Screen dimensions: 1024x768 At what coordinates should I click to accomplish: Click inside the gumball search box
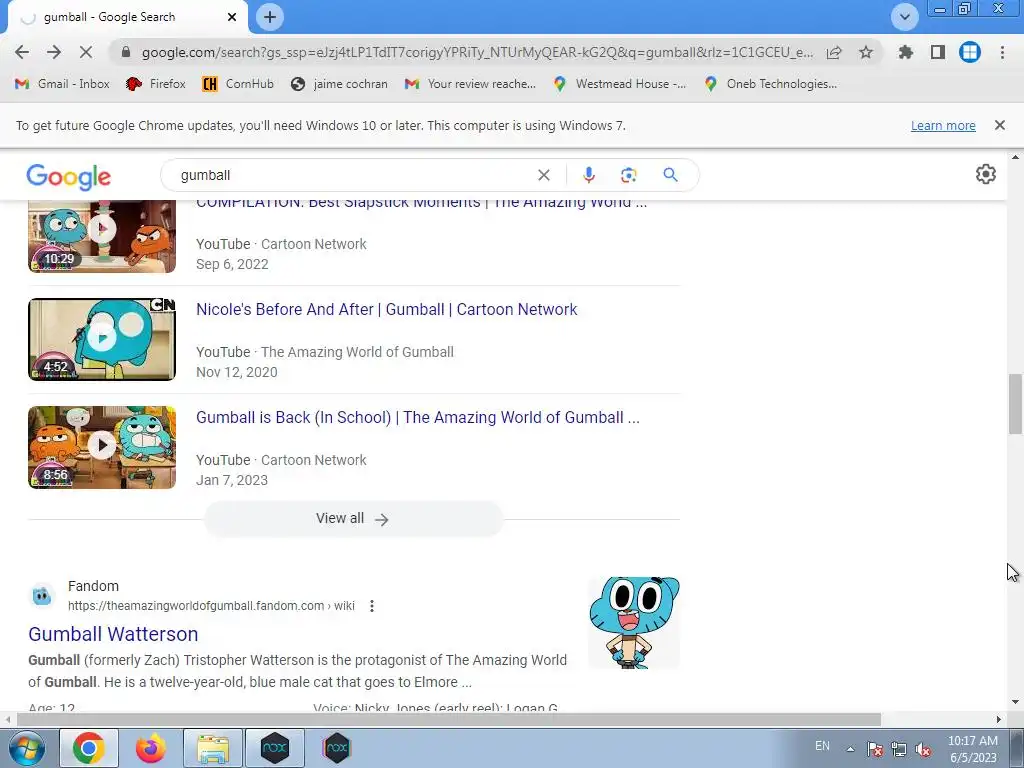point(353,175)
